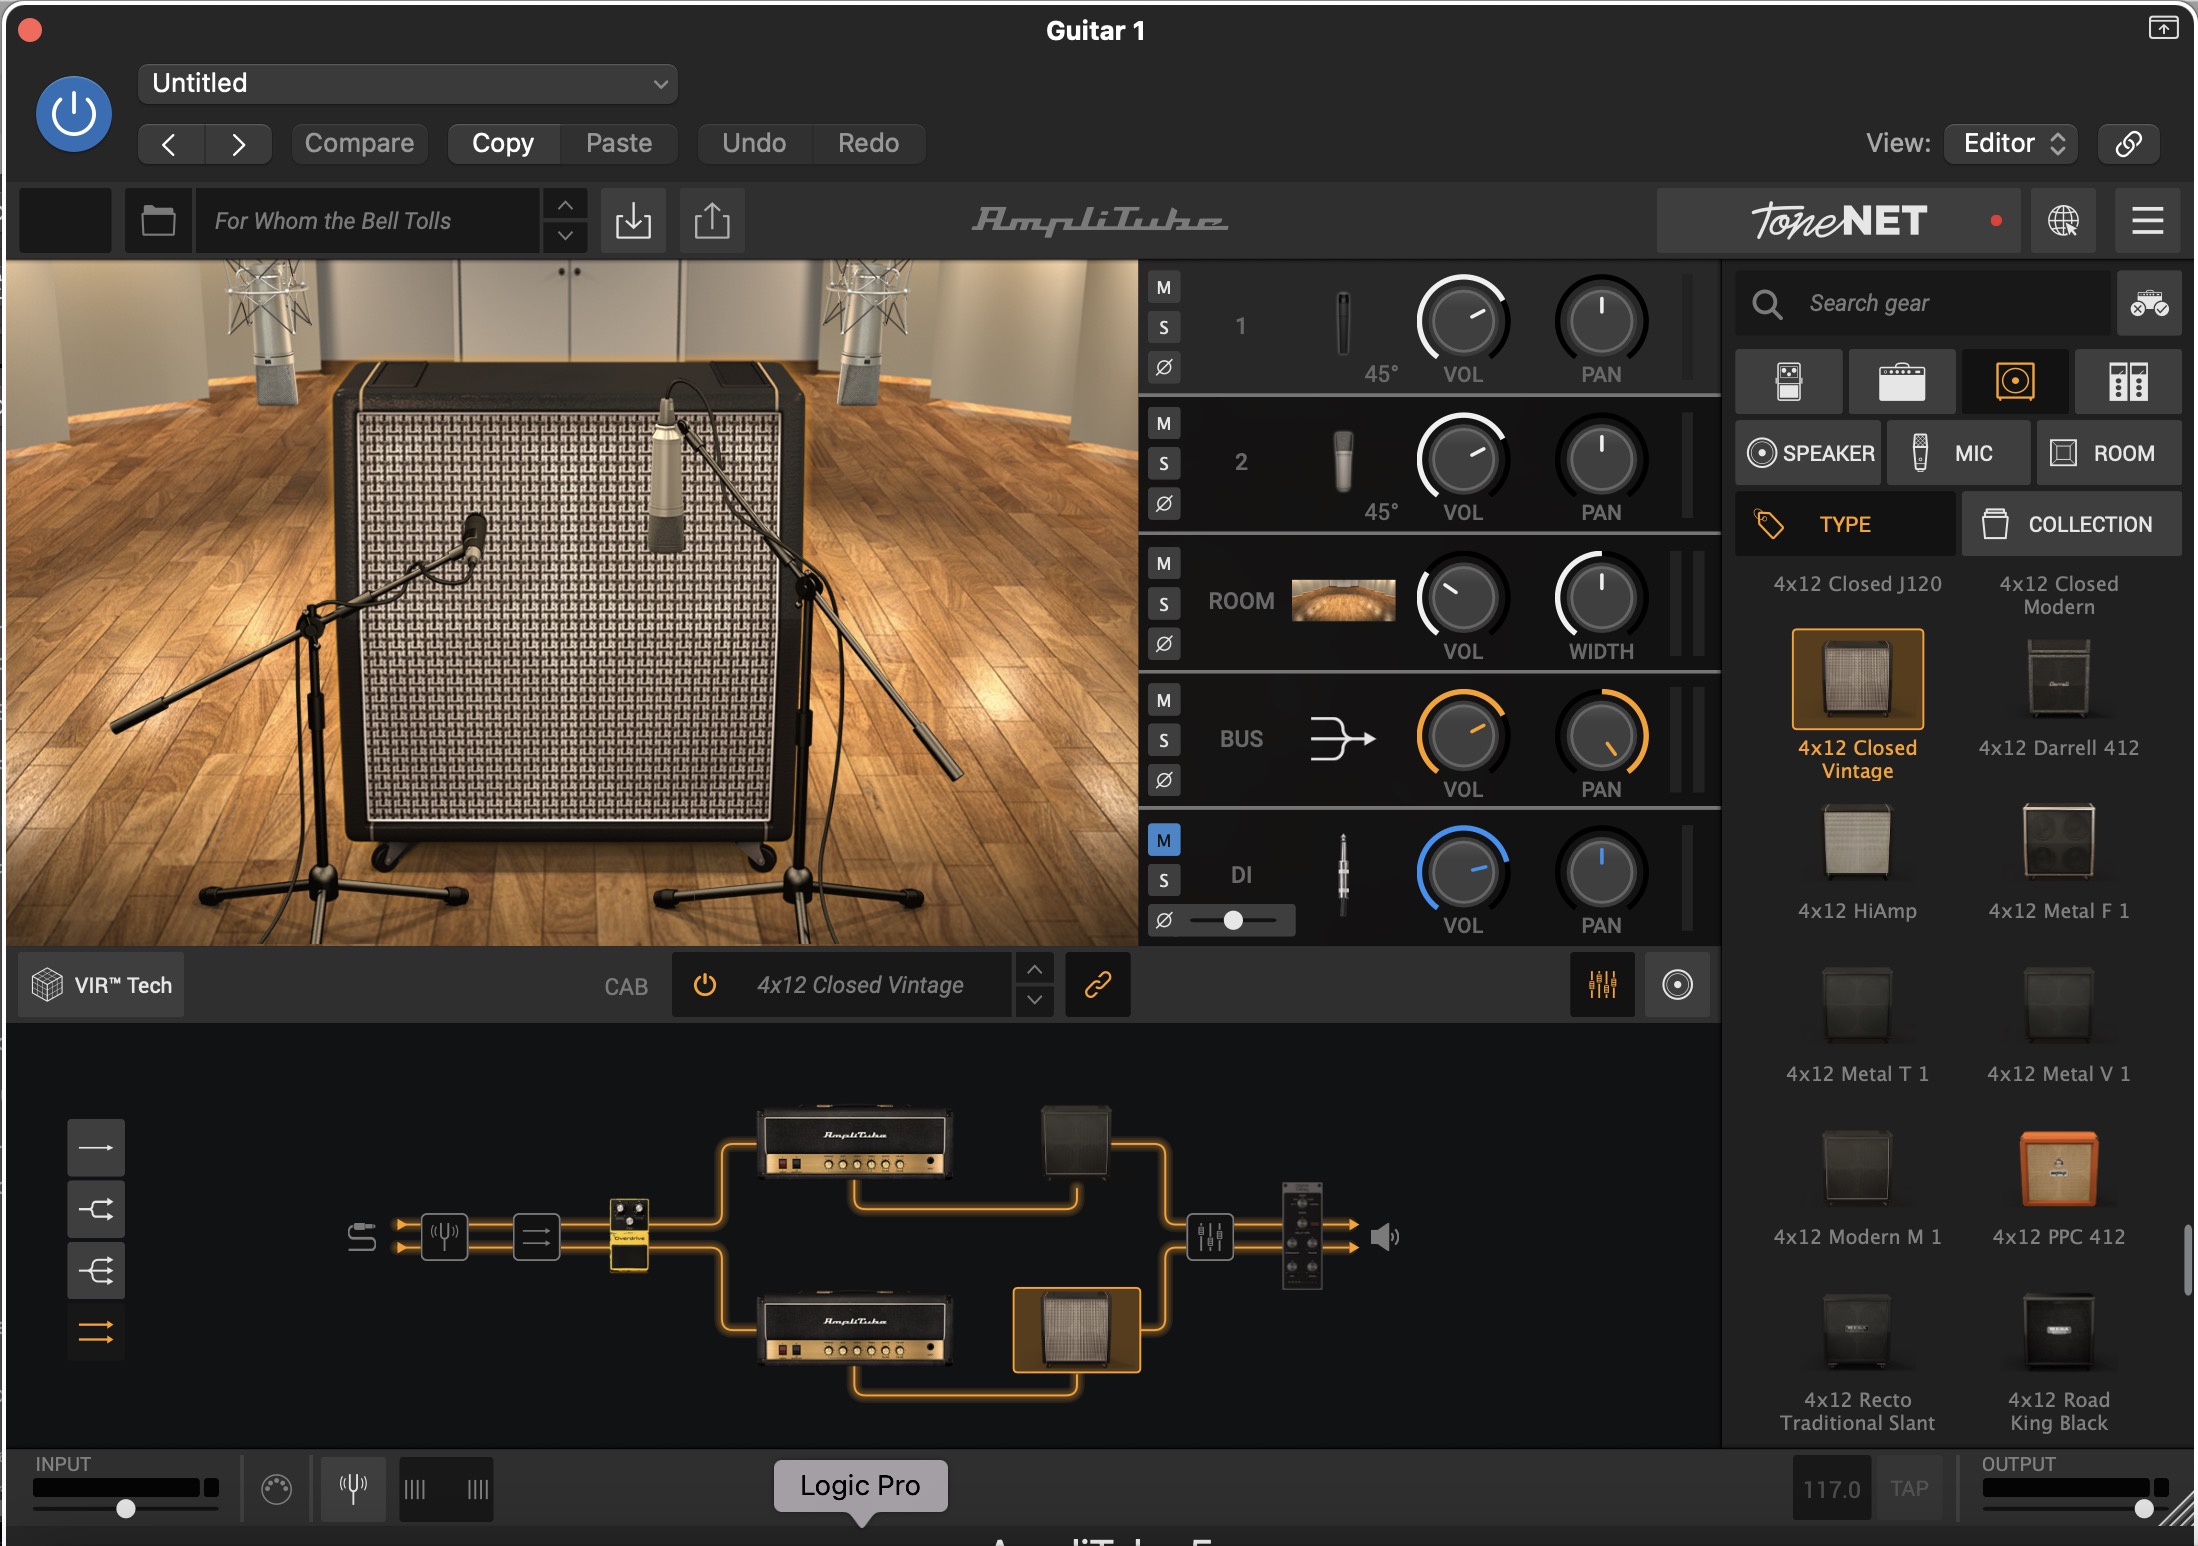Image resolution: width=2198 pixels, height=1546 pixels.
Task: Select the rack effects gear category icon
Action: [x=2127, y=381]
